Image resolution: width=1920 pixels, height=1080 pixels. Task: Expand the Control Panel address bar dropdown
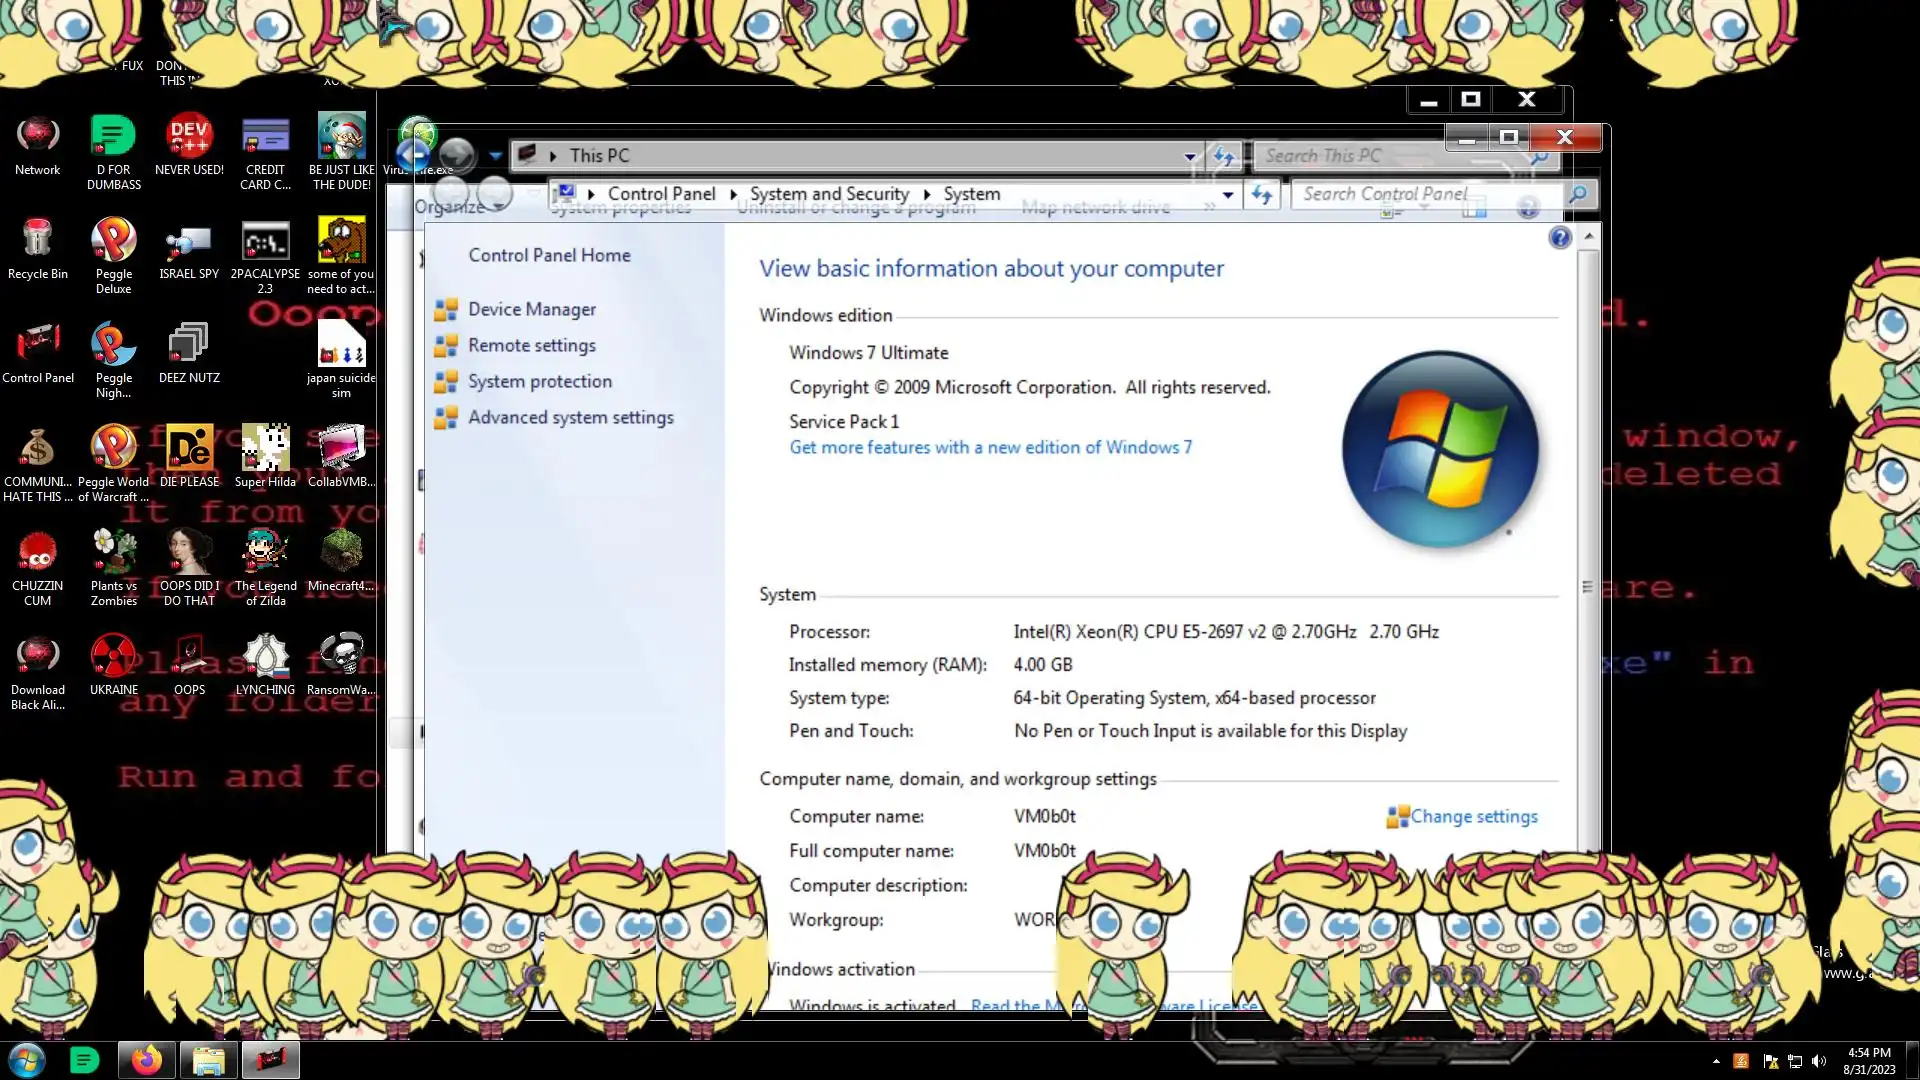(1228, 195)
